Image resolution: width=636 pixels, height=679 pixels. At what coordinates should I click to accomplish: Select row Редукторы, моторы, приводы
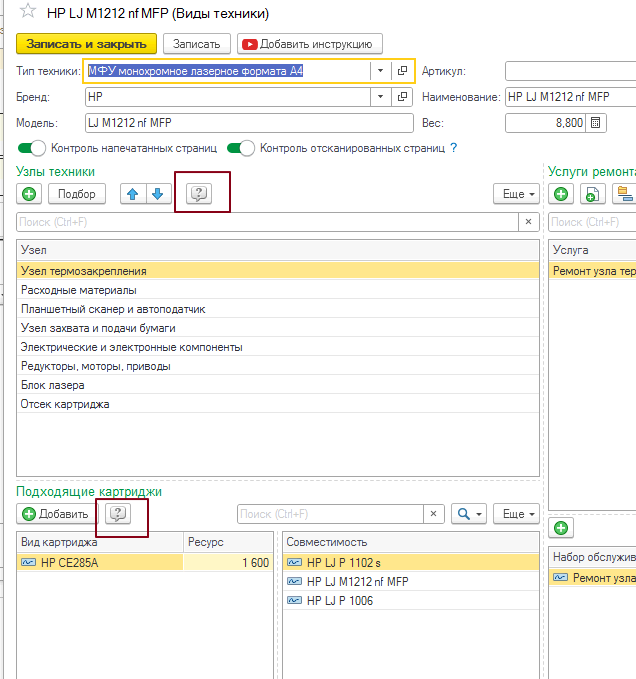point(278,366)
